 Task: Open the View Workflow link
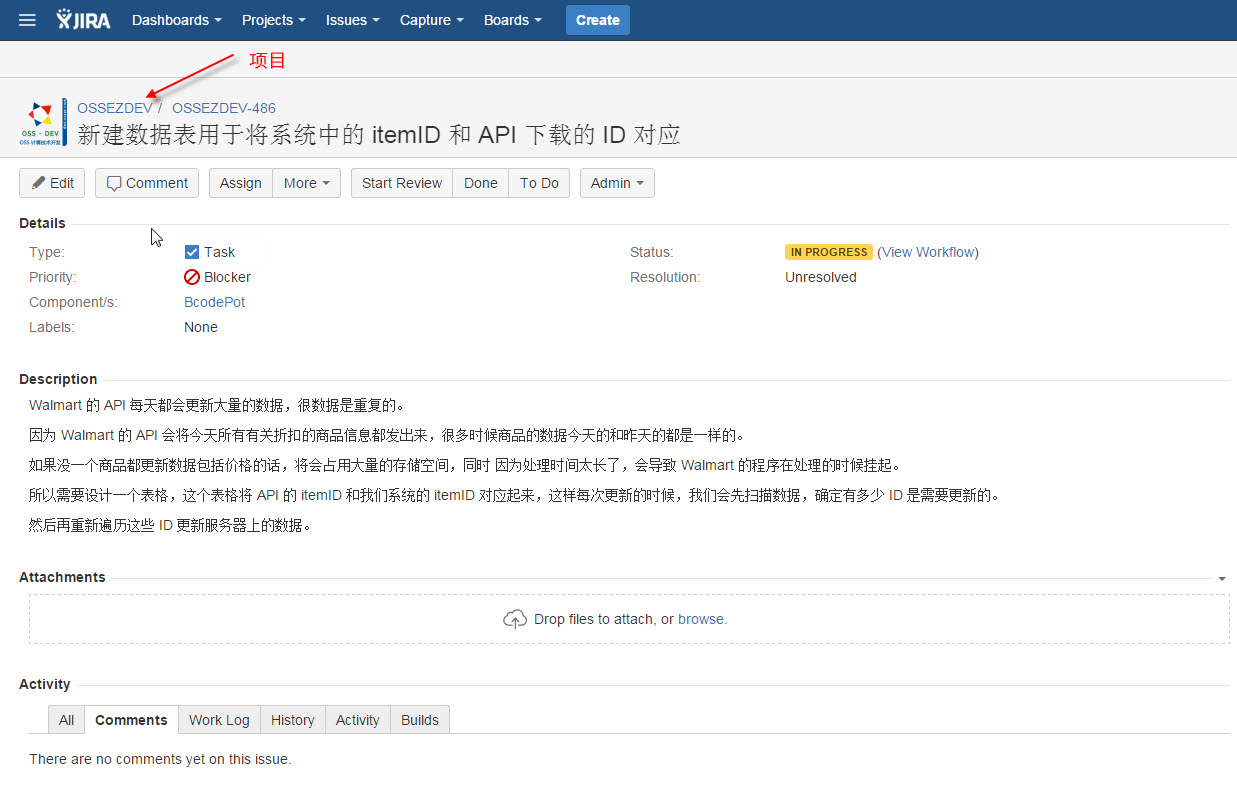tap(928, 252)
